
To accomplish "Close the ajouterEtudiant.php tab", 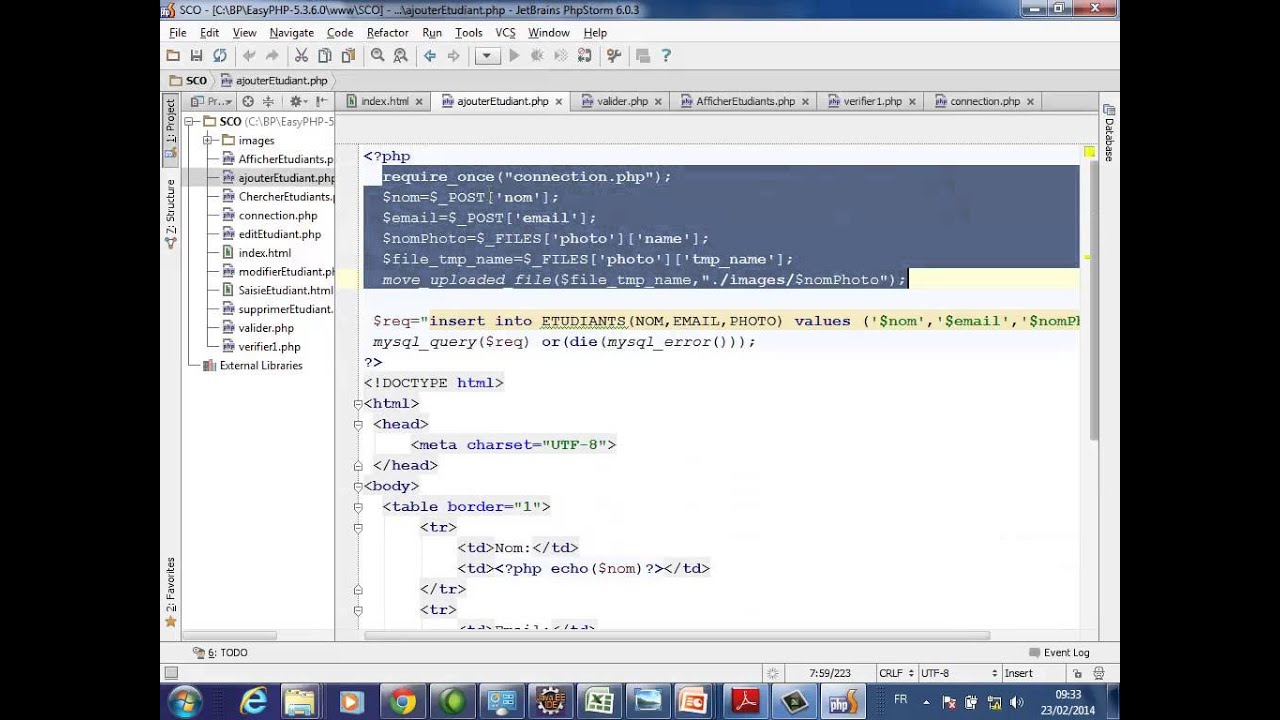I will click(559, 101).
